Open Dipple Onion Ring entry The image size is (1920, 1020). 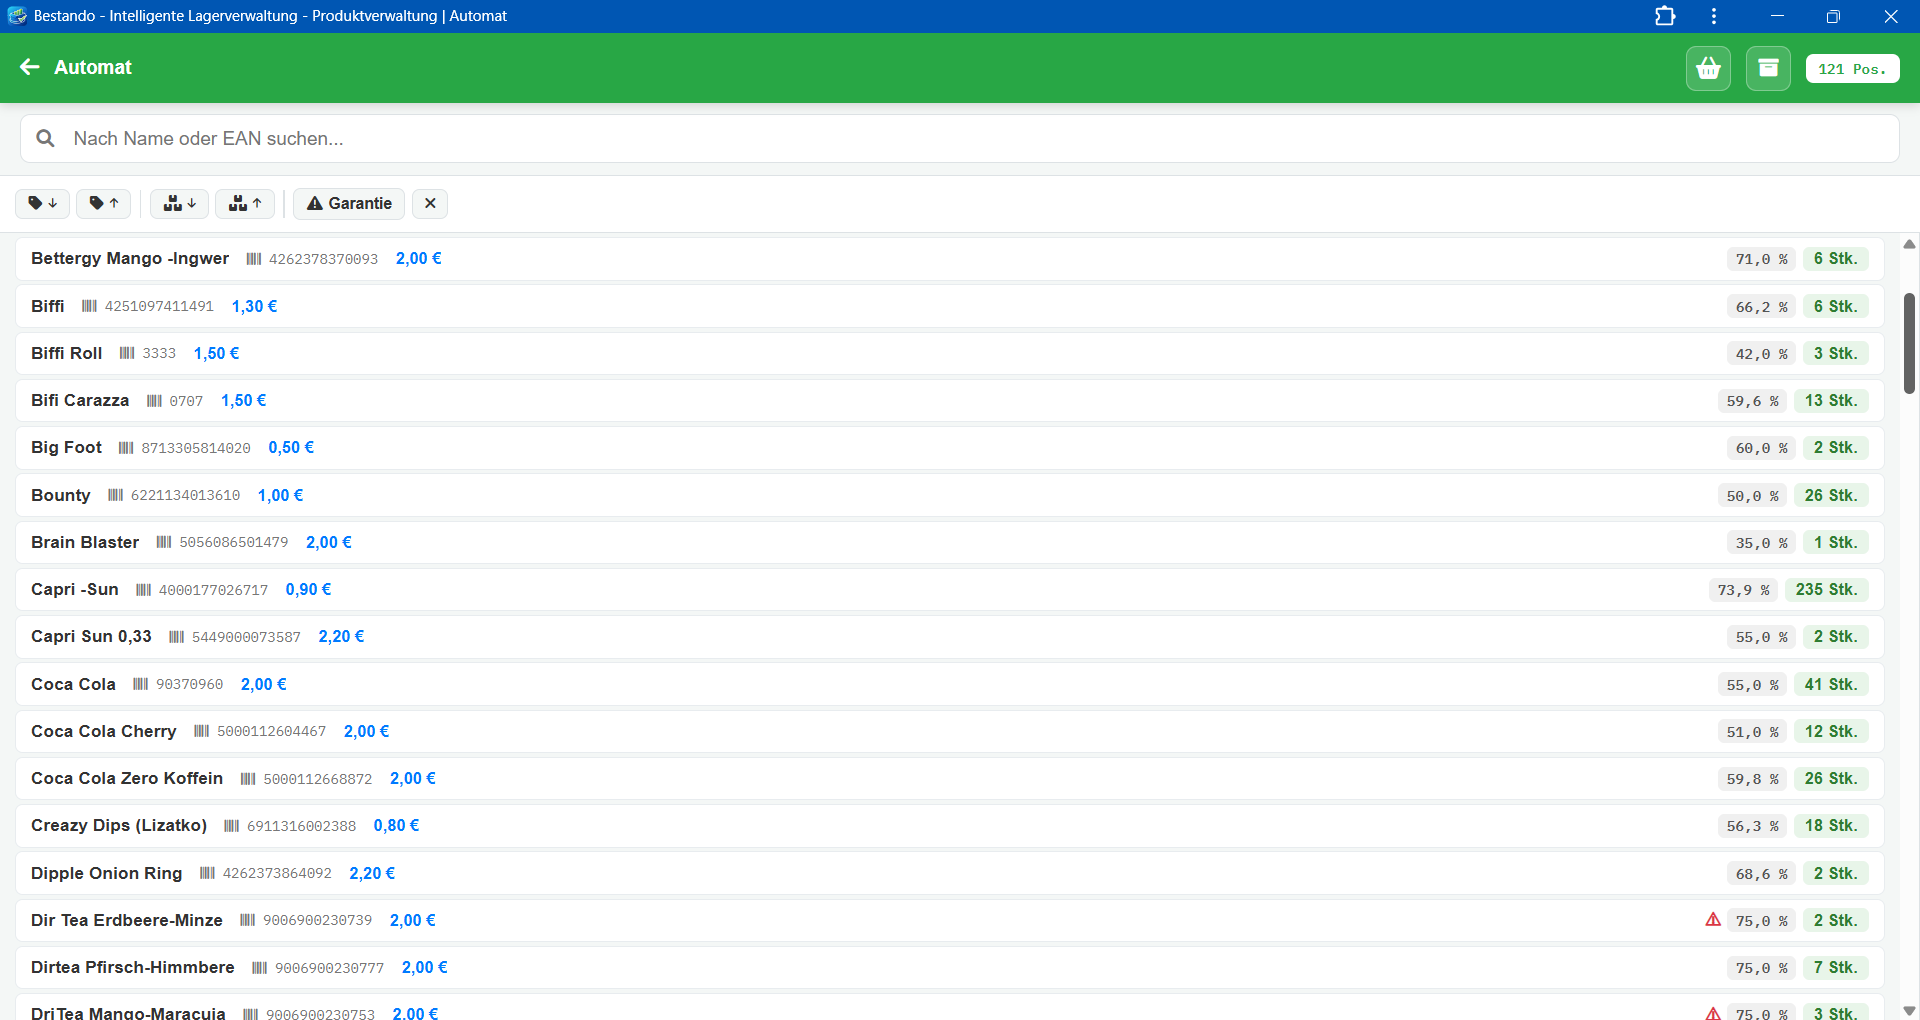[950, 873]
